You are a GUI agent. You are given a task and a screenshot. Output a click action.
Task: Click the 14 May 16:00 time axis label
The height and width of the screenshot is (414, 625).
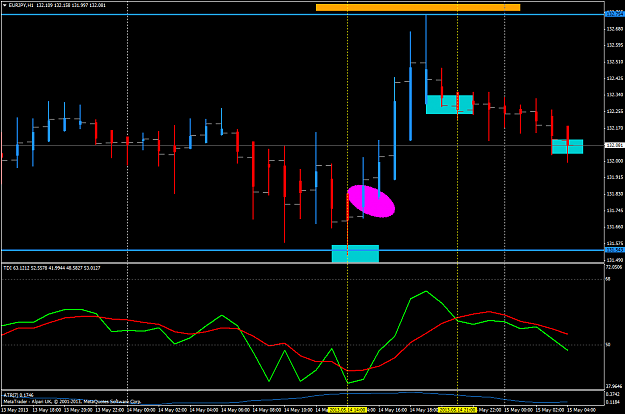(392, 410)
